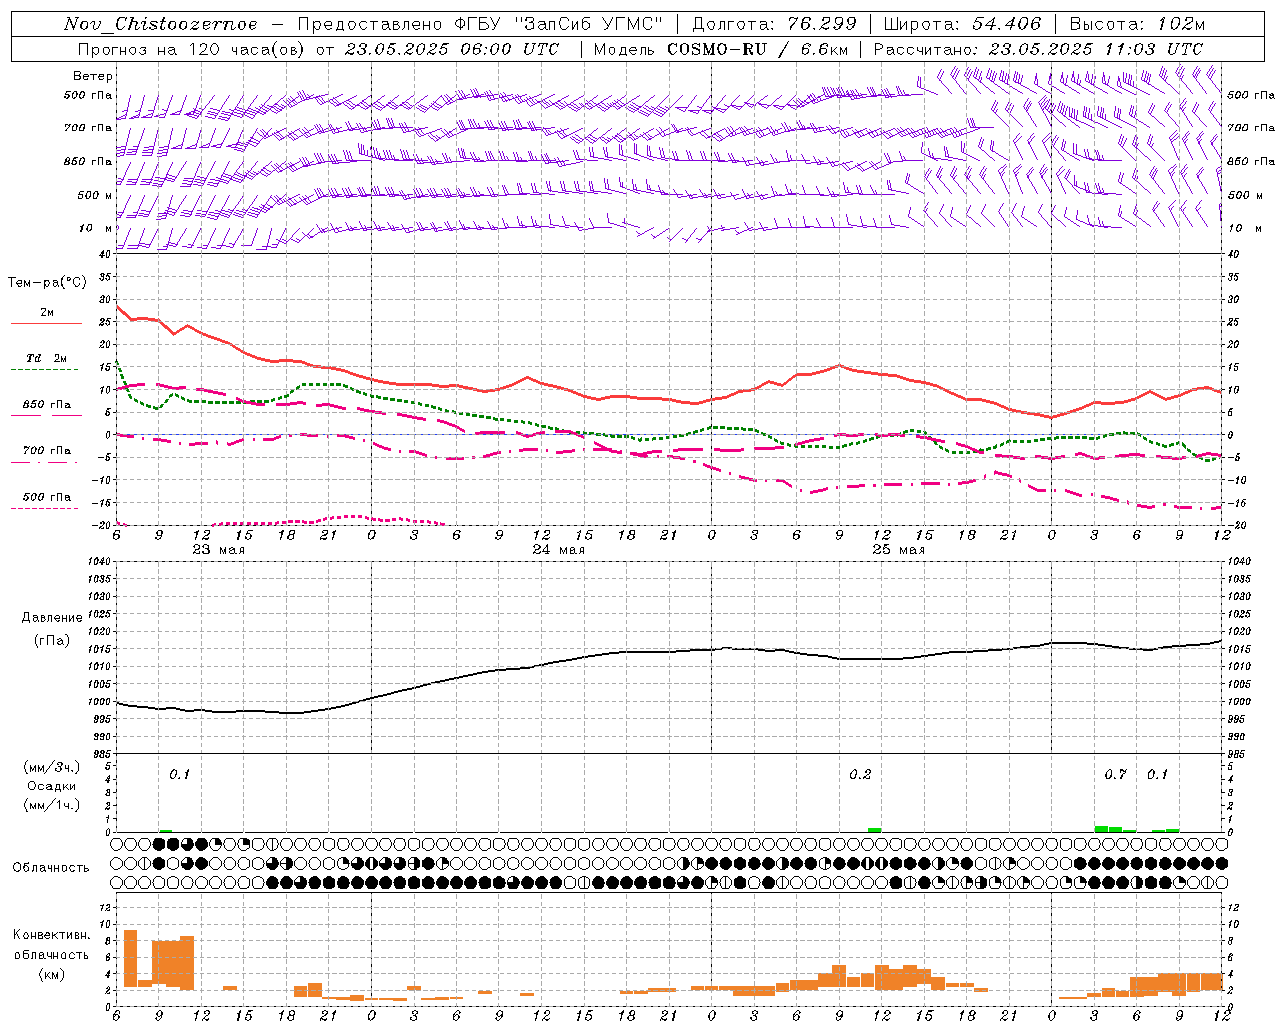Click the 0.7 precipitation amount
Screen dimensions: 1280x1024
coord(1115,774)
